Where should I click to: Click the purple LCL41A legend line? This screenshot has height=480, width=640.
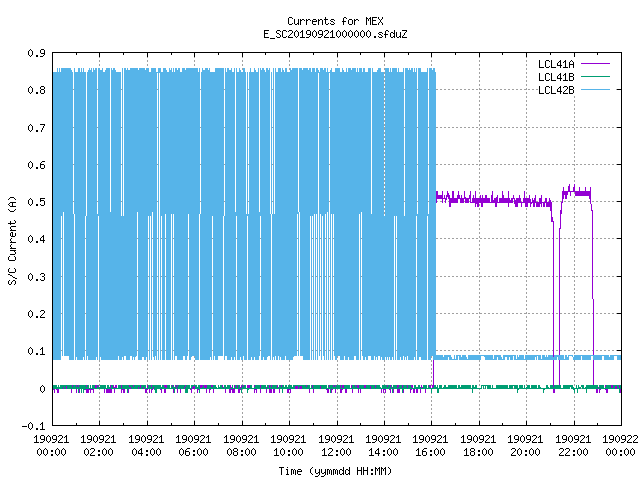pos(595,64)
